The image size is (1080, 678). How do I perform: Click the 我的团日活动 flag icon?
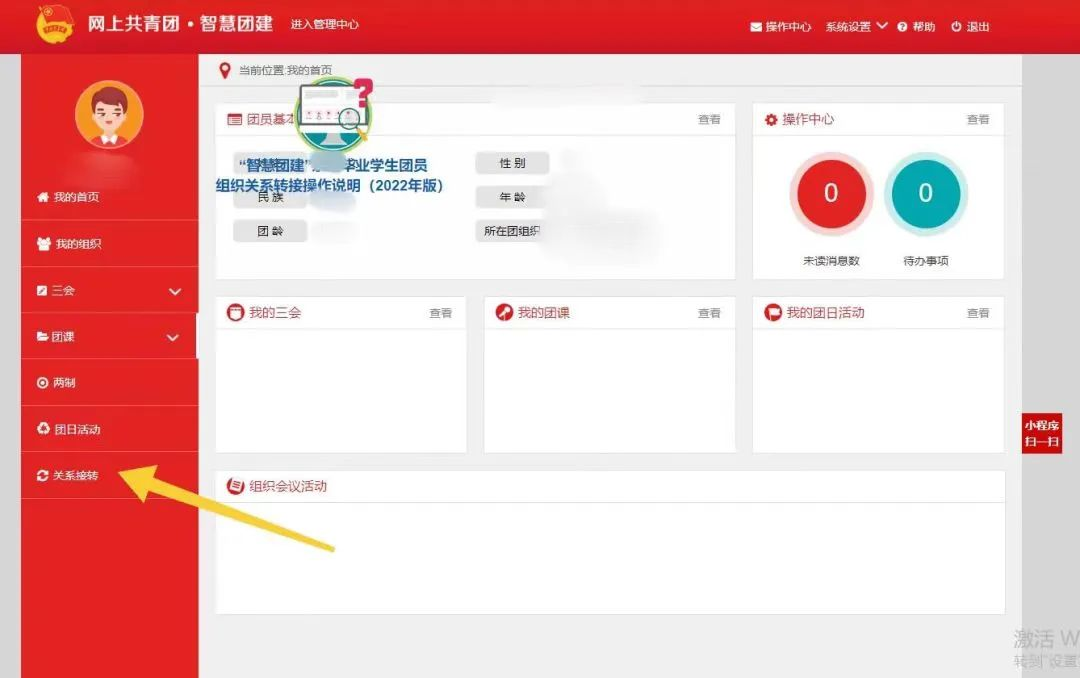click(773, 313)
